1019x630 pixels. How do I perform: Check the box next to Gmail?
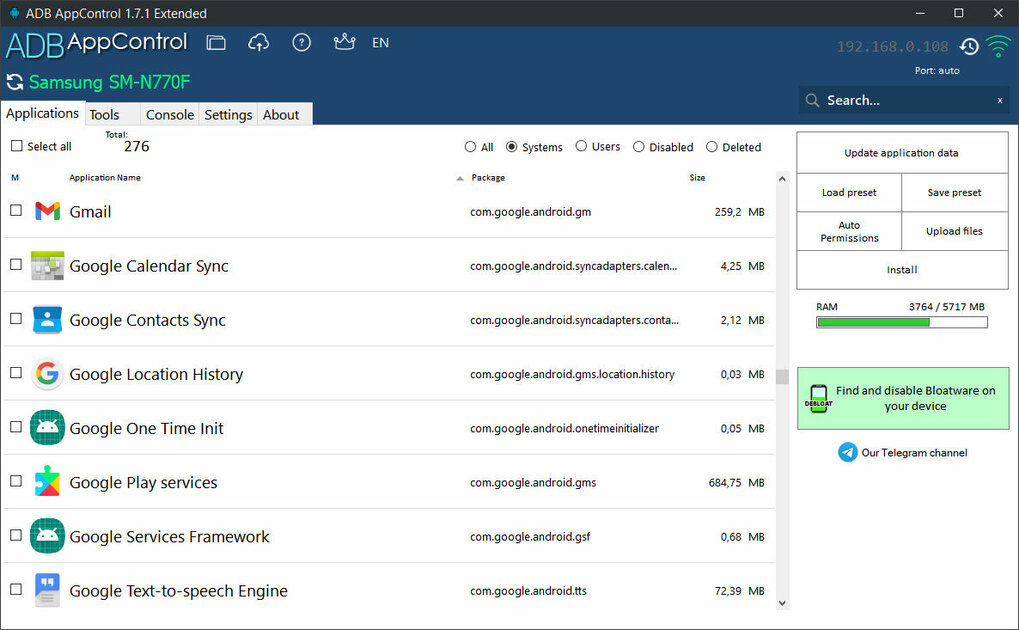(x=15, y=211)
